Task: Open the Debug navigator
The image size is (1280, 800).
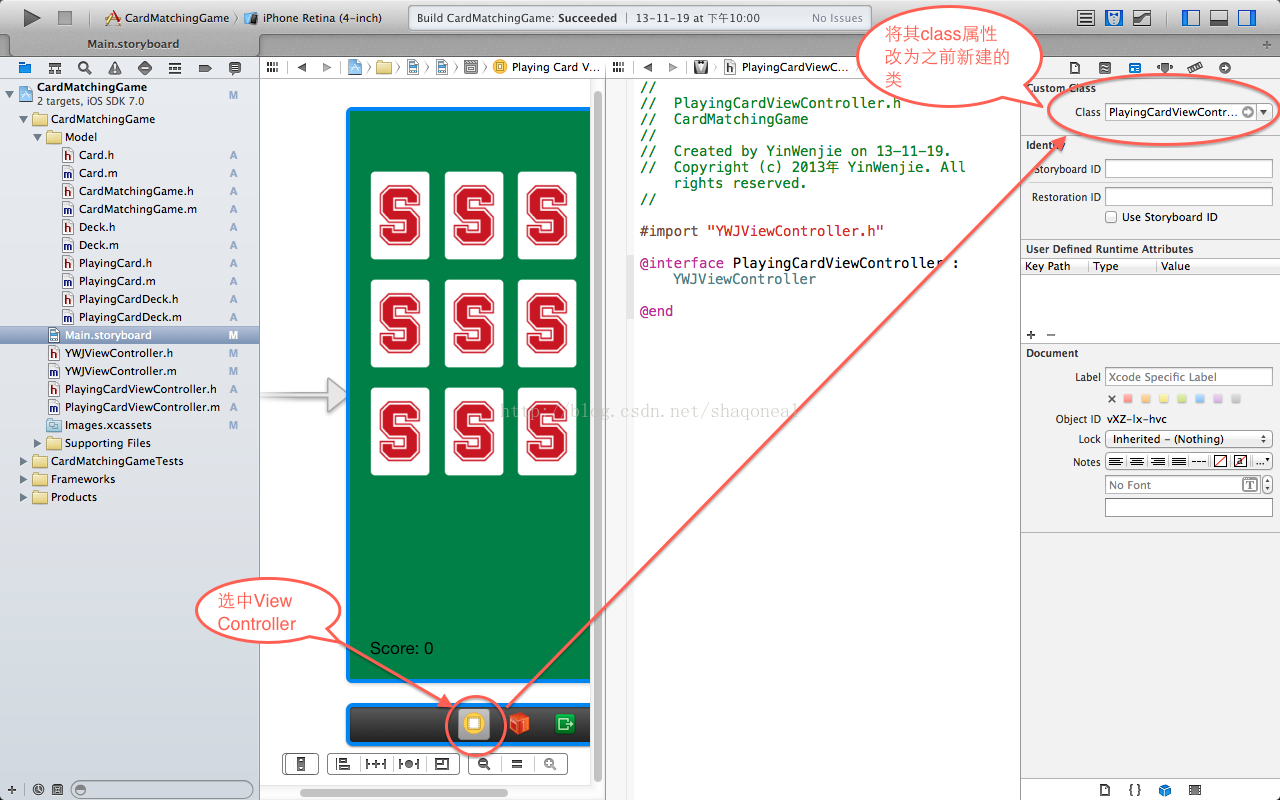Action: (175, 68)
